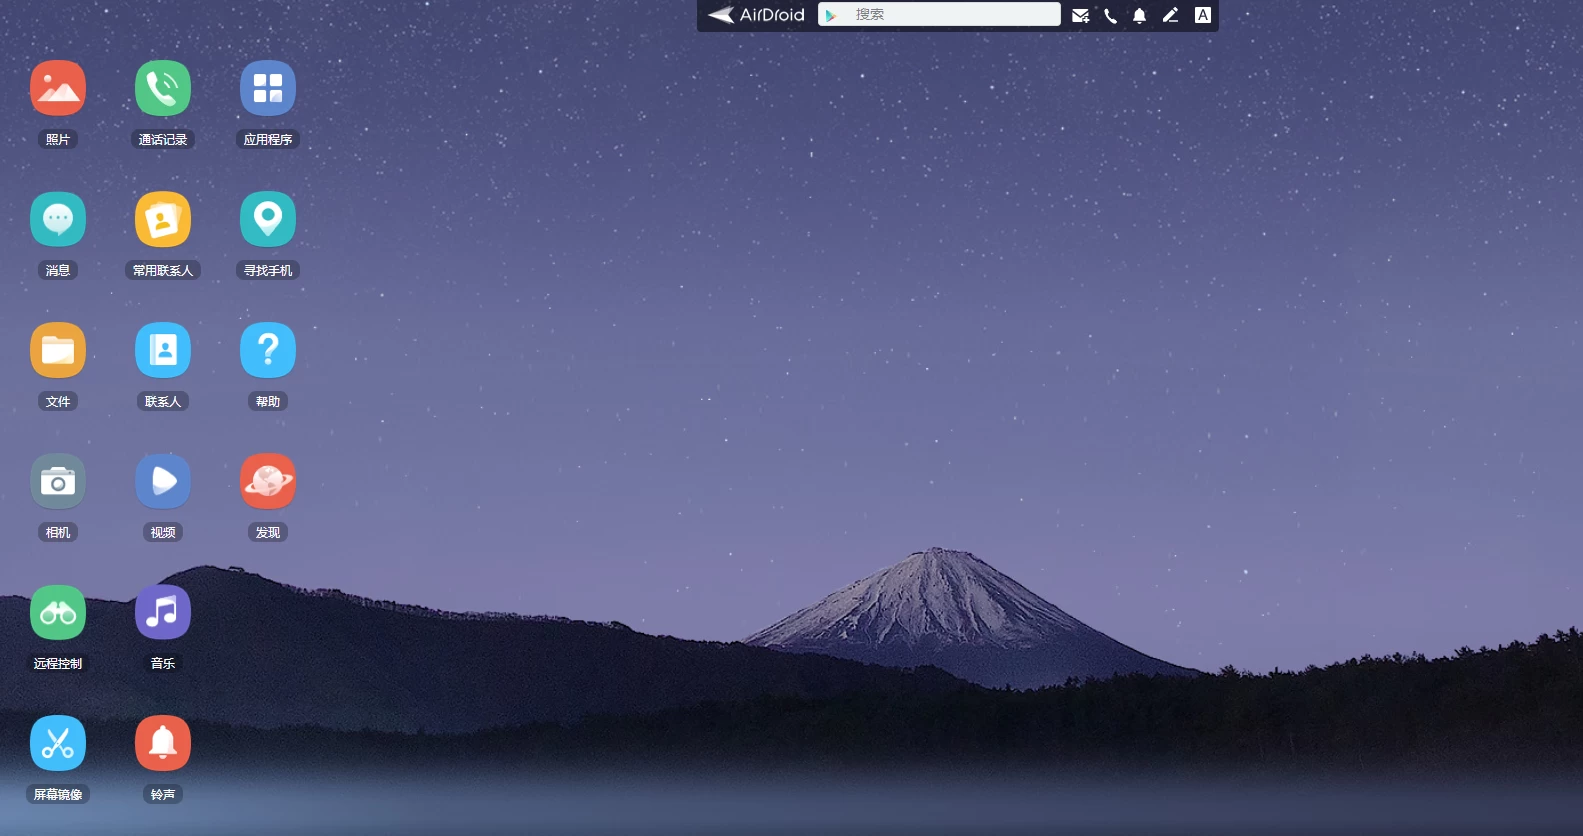Viewport: 1583px width, 836px height.
Task: Open the 音乐 (Music) icon
Action: 163,612
